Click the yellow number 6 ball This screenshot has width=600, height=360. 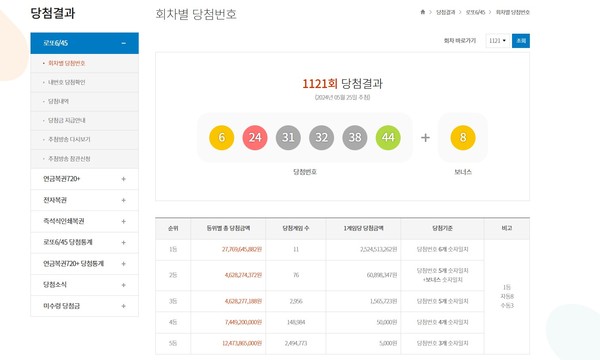pyautogui.click(x=222, y=137)
